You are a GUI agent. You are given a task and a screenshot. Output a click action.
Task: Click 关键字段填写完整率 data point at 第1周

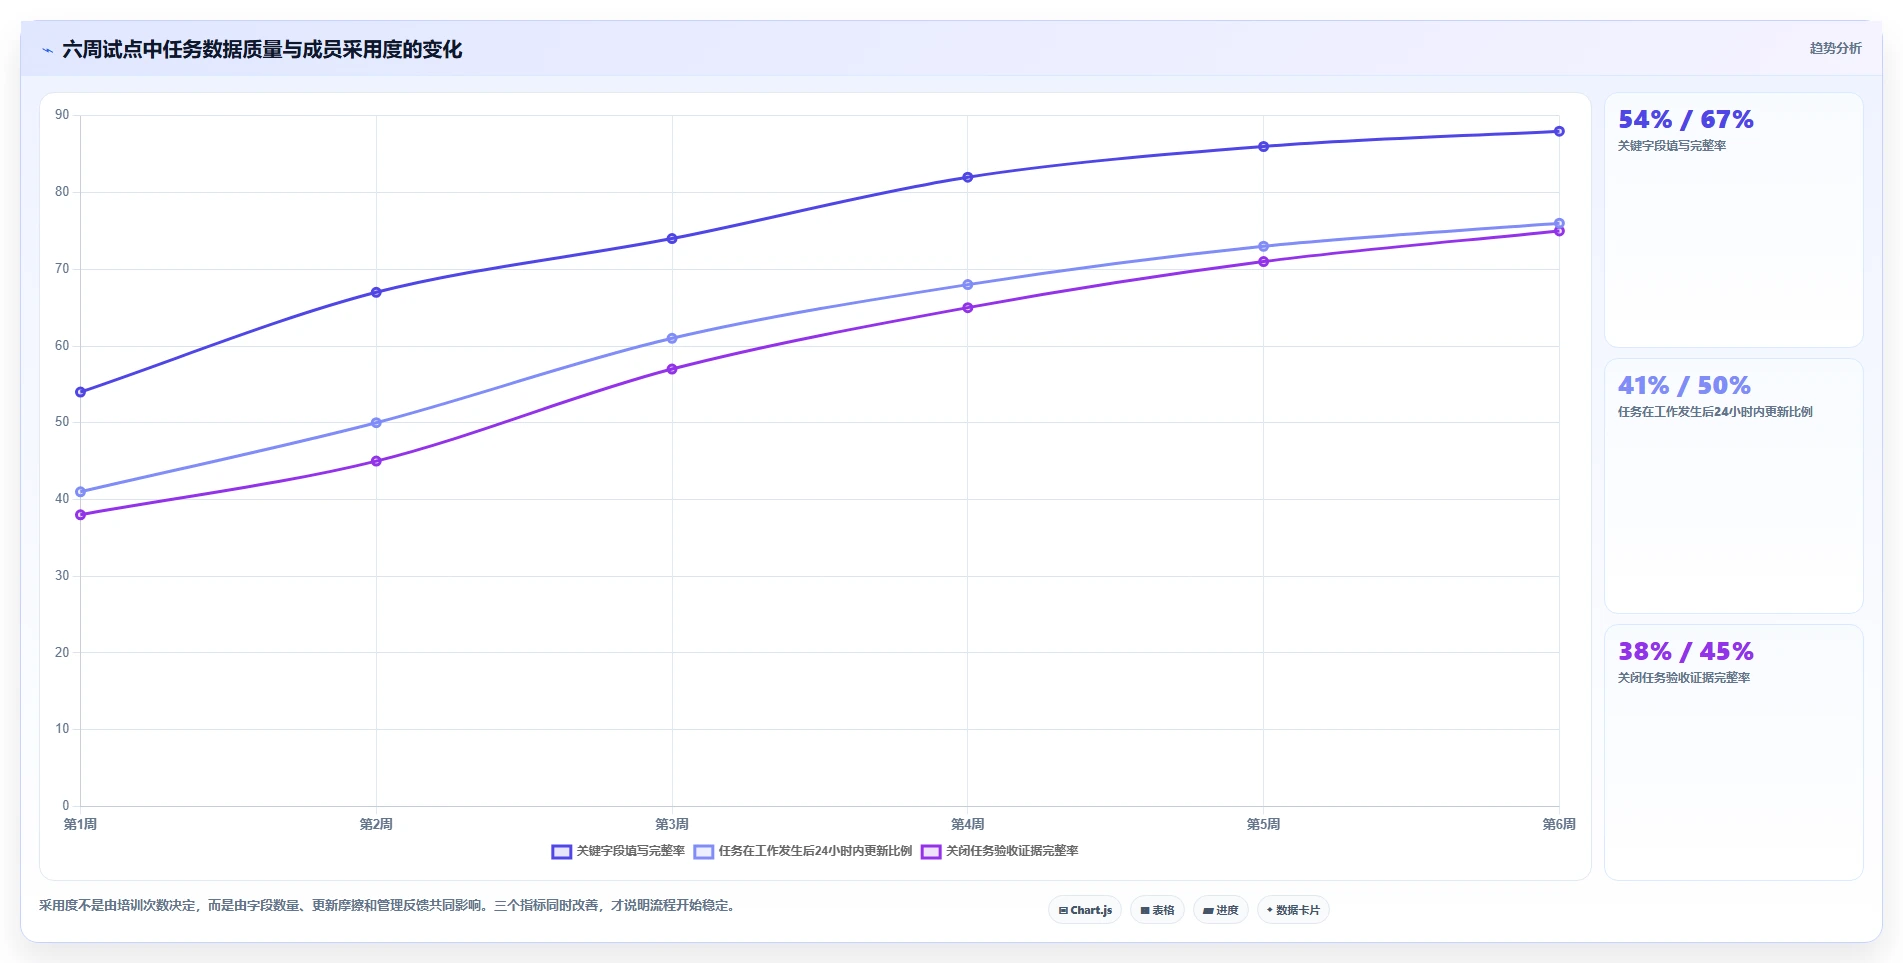point(81,392)
